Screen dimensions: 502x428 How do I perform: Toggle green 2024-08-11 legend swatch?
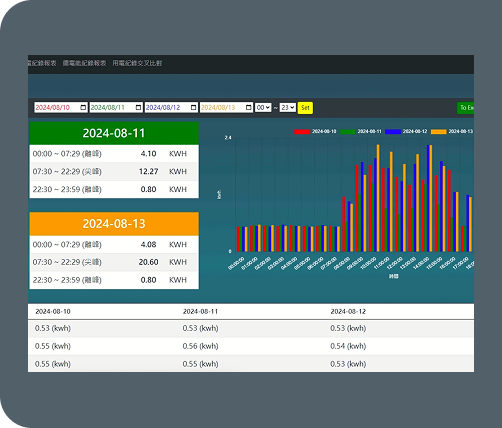point(348,132)
